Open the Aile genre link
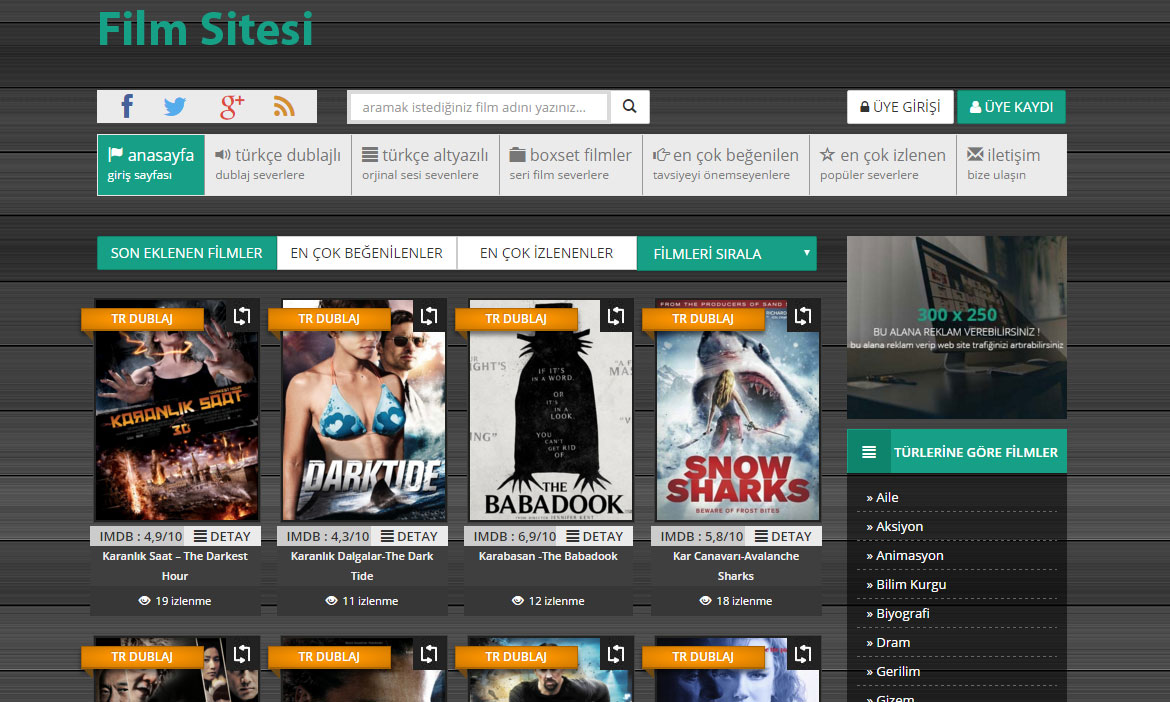This screenshot has width=1170, height=702. tap(886, 498)
